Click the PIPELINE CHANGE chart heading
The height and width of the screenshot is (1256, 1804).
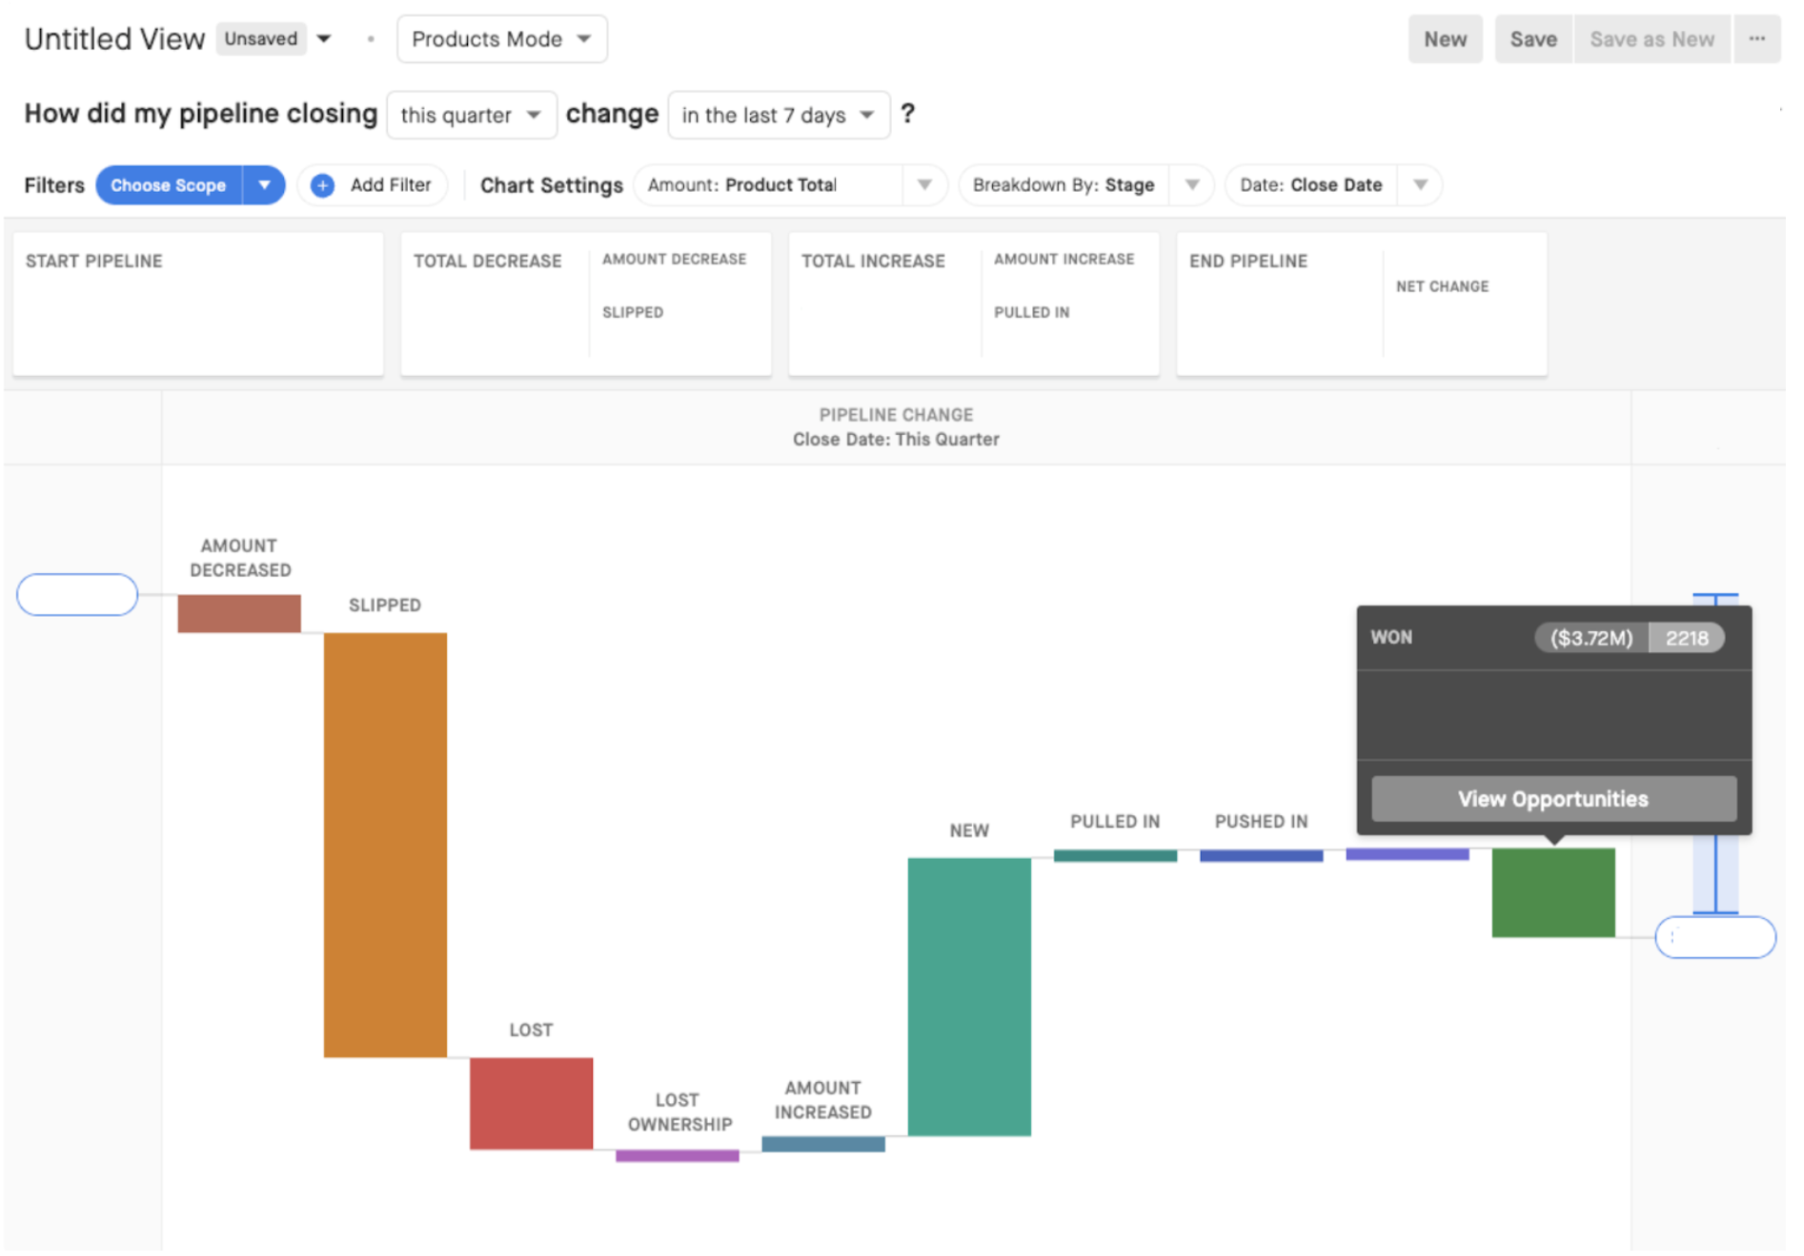tap(896, 414)
